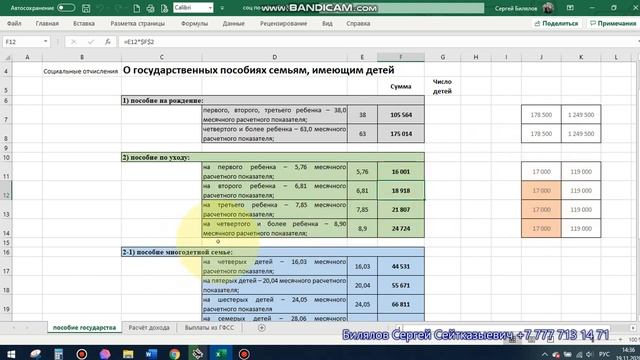Viewport: 640px width, 360px height.
Task: Open the Данные ribbon tab
Action: [x=233, y=24]
